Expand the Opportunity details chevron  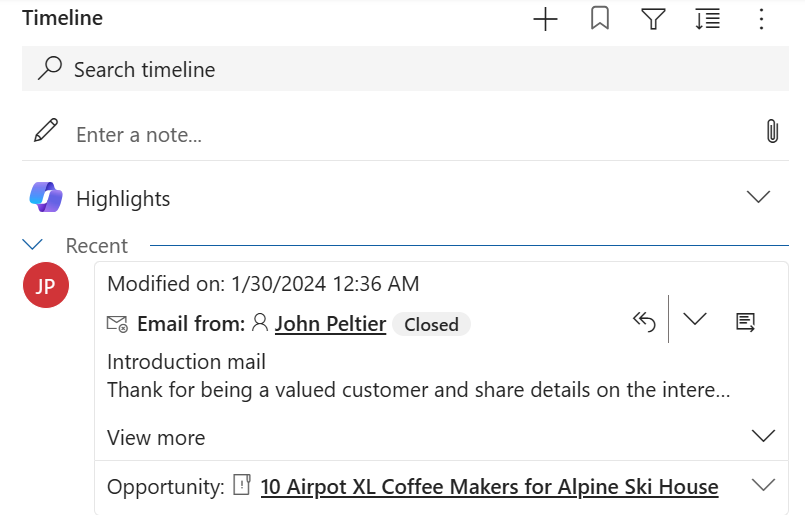763,485
